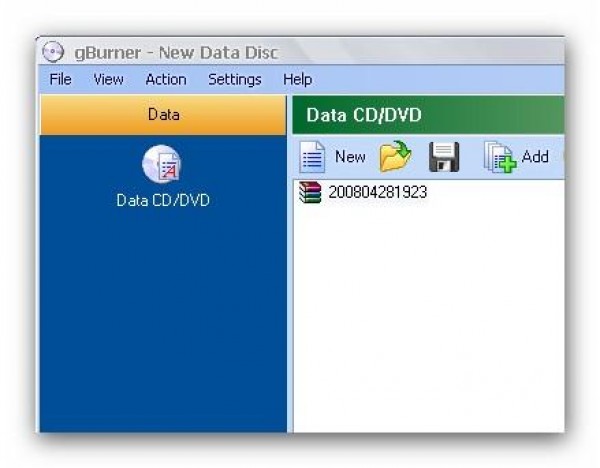Open the View menu

[108, 80]
